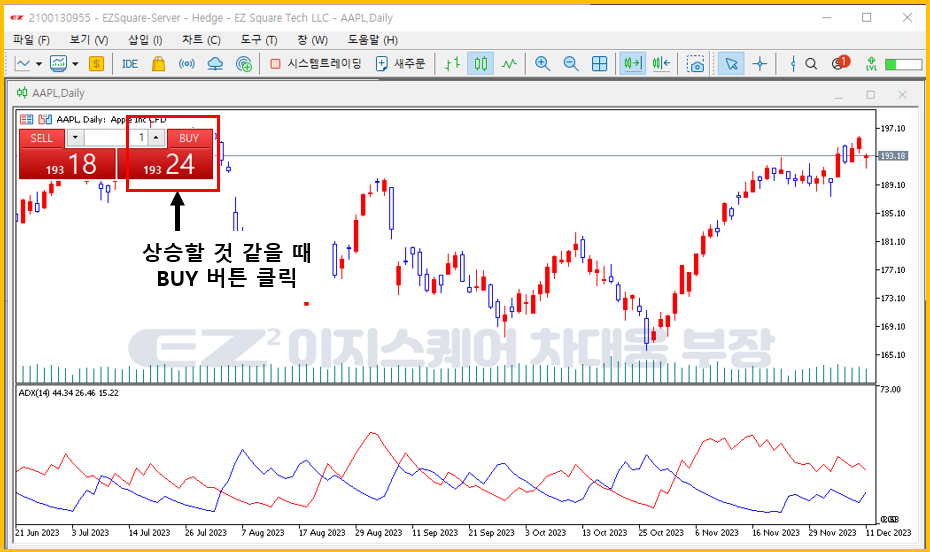Click the depth of market icon
This screenshot has width=930, height=552.
[45, 119]
